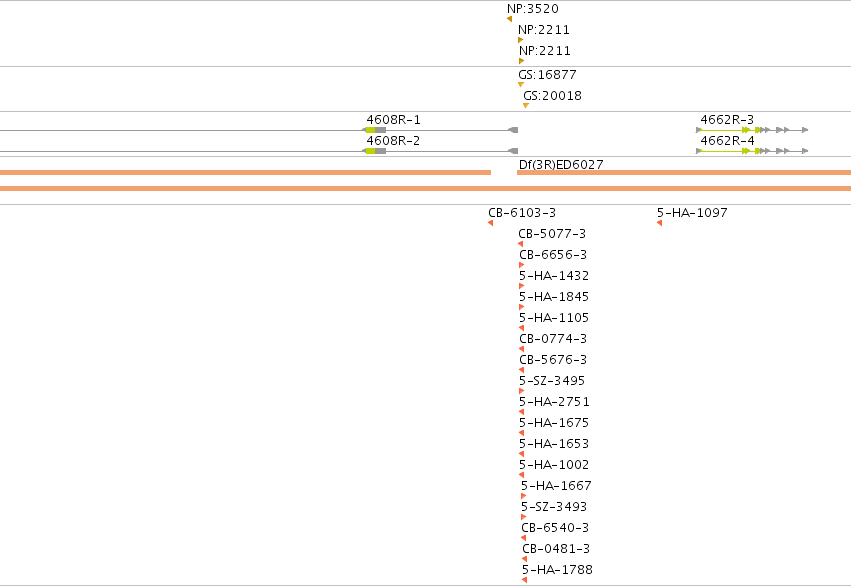Click the triangle marker below NP:3520

509,19
